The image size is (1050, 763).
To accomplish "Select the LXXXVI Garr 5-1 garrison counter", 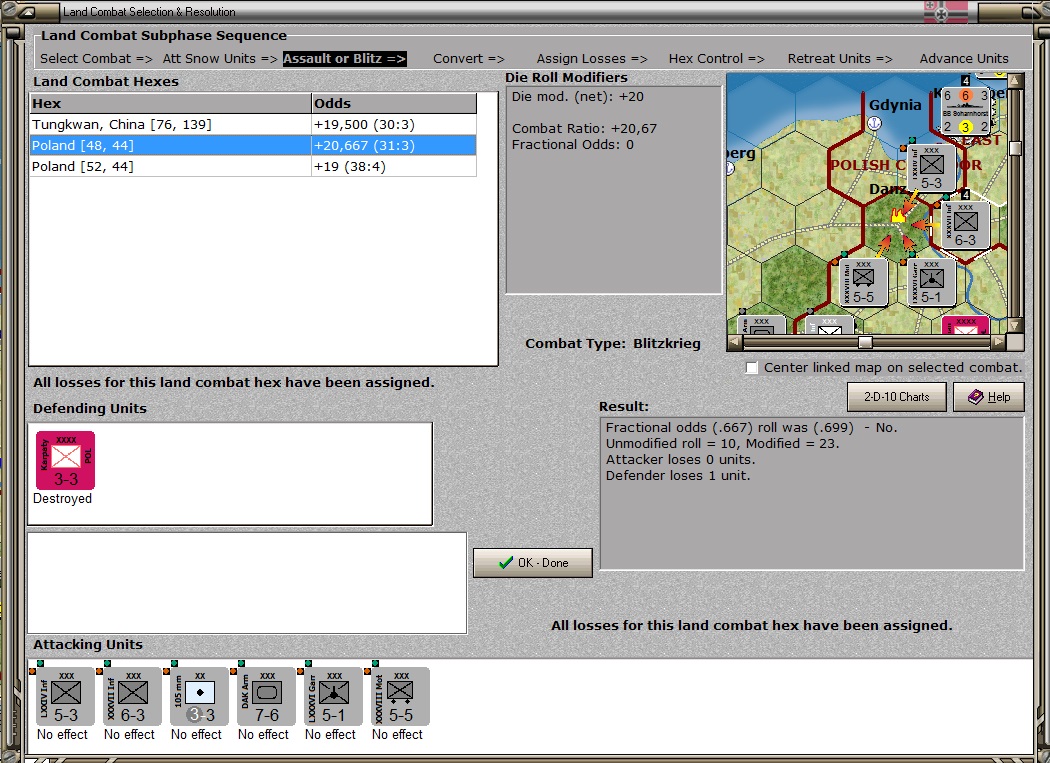I will click(333, 696).
